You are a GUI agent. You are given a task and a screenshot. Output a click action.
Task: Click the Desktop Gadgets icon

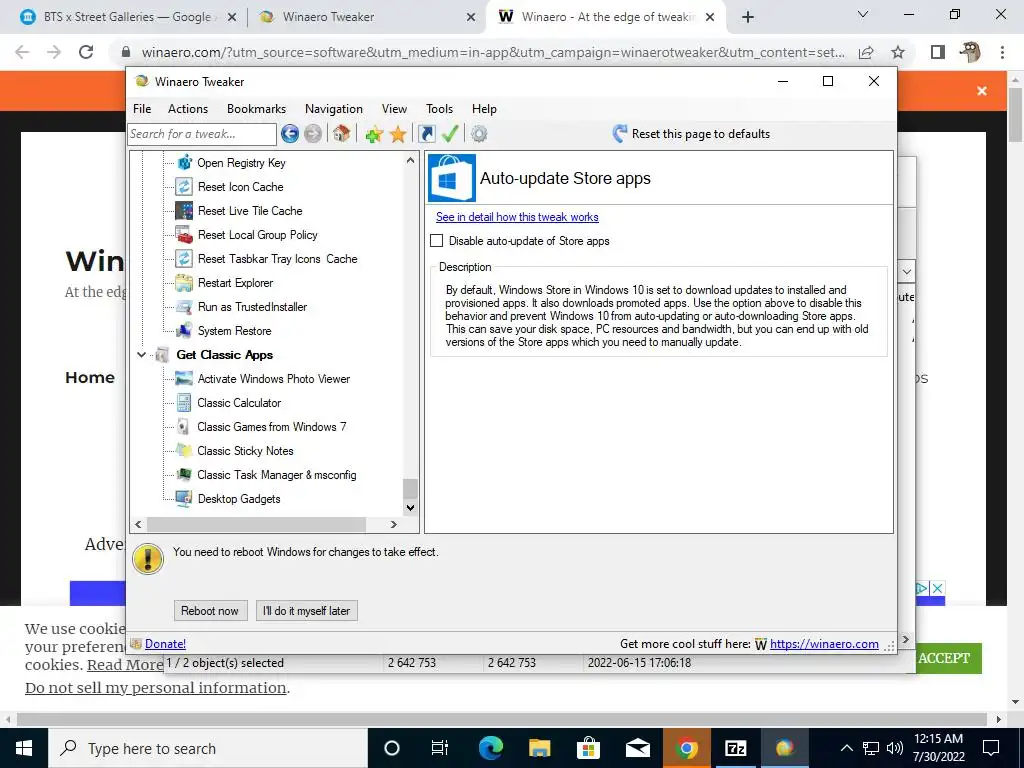[x=184, y=499]
